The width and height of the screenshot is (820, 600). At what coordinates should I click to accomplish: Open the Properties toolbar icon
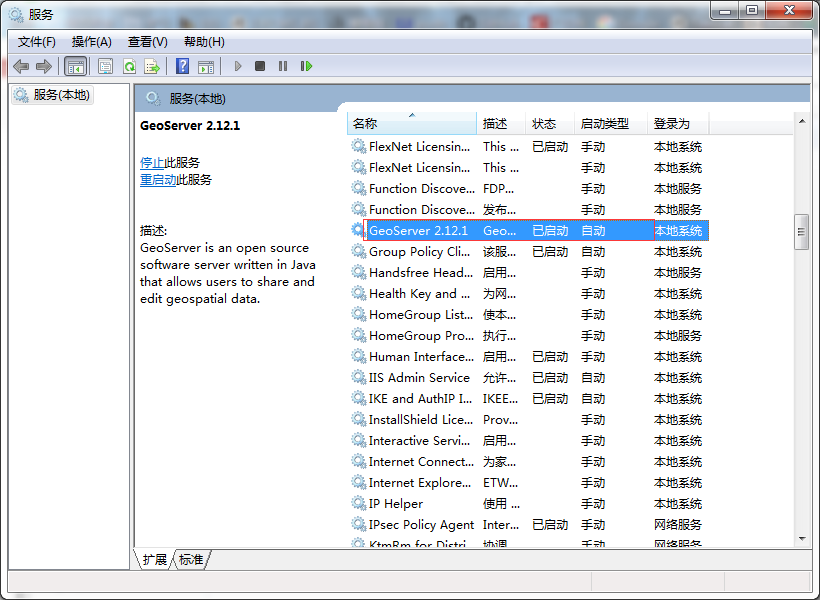pos(106,66)
